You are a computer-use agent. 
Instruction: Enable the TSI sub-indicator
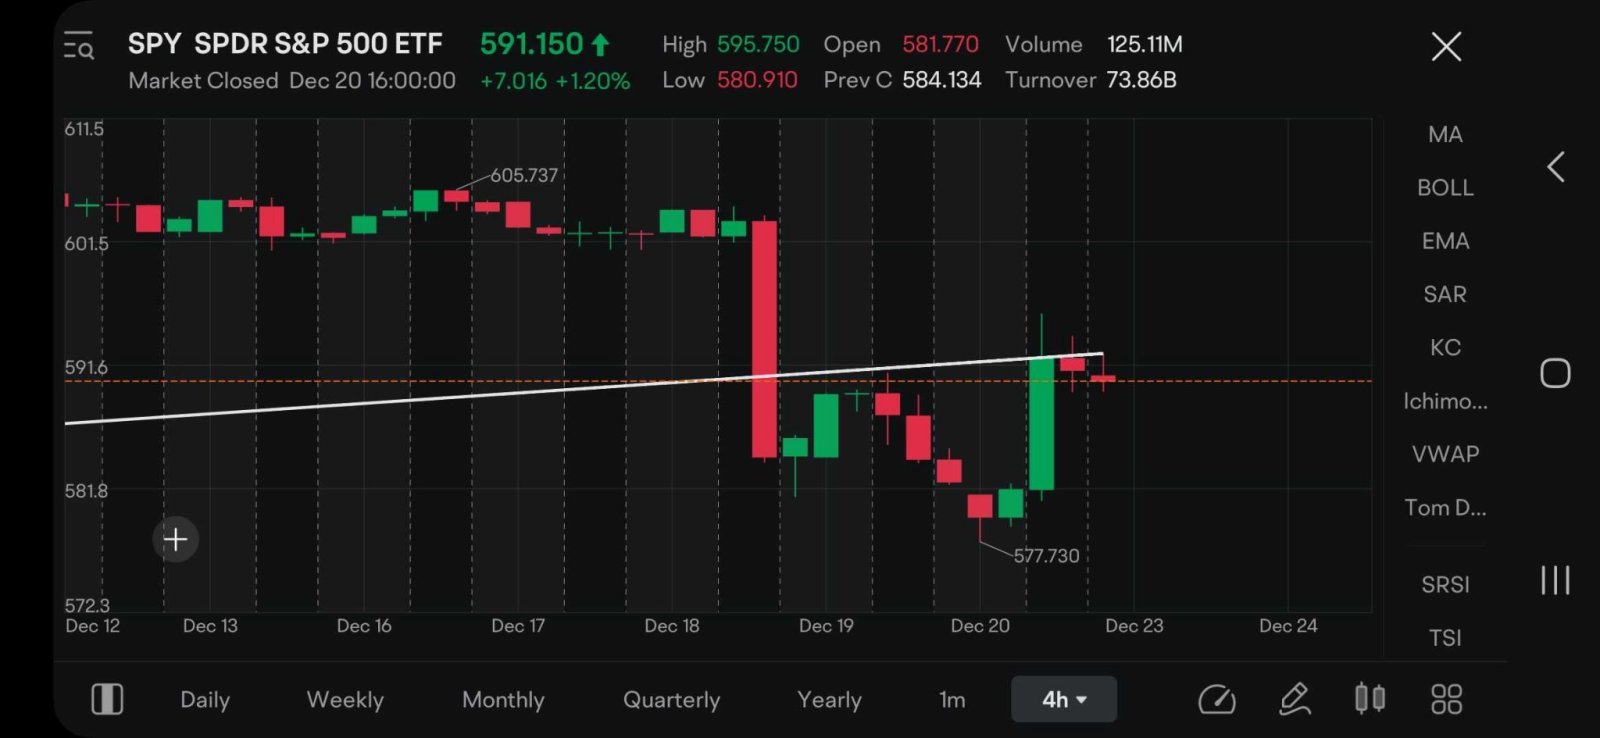tap(1445, 637)
